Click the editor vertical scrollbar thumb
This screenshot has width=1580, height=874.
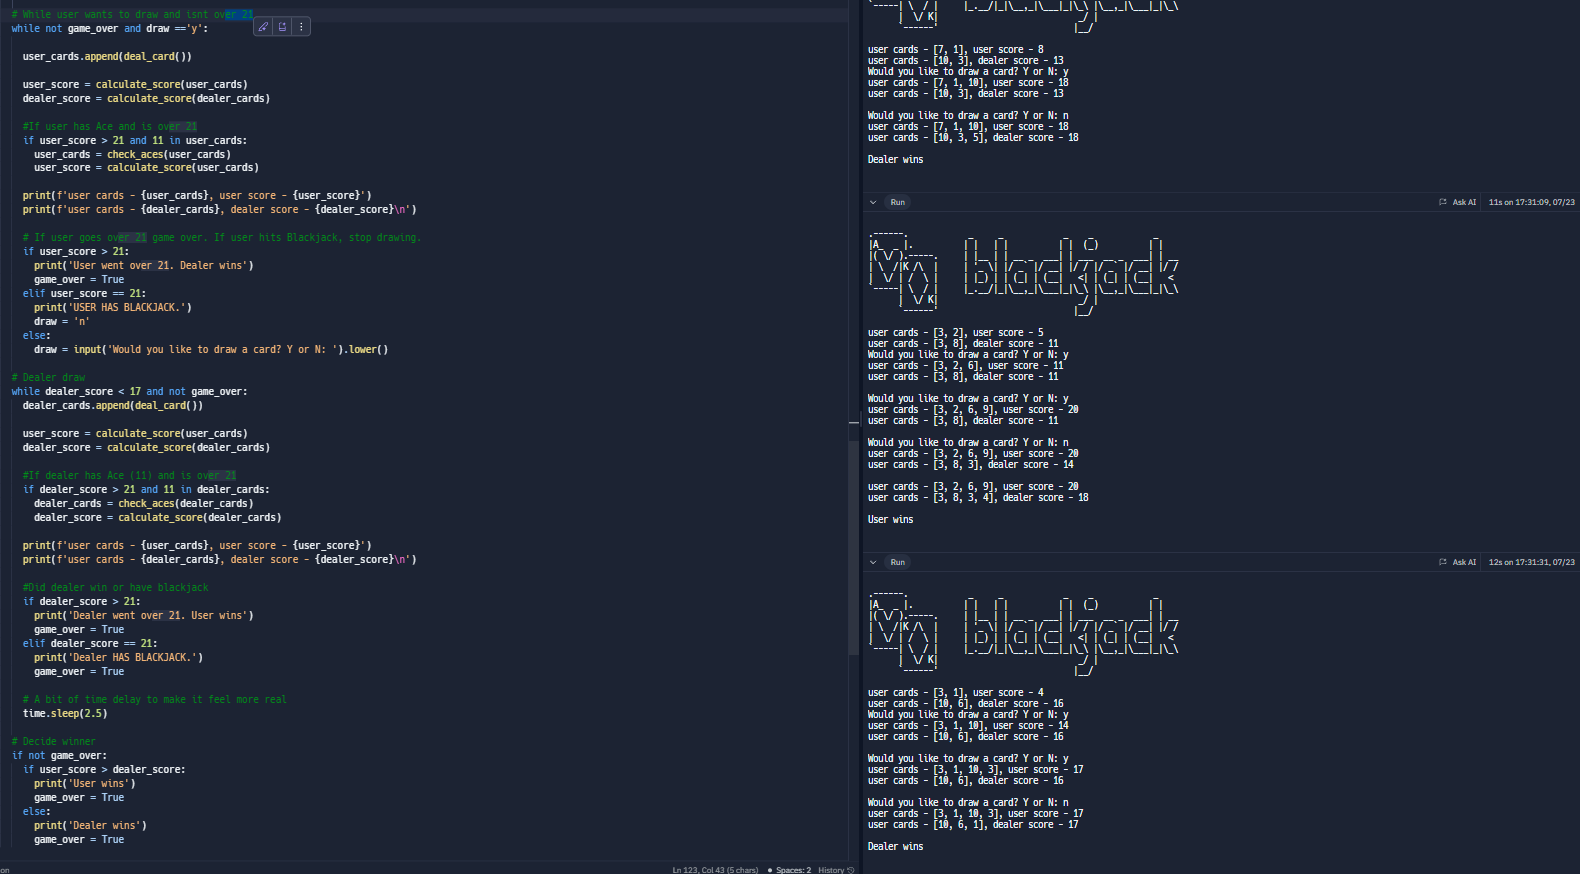pyautogui.click(x=854, y=540)
